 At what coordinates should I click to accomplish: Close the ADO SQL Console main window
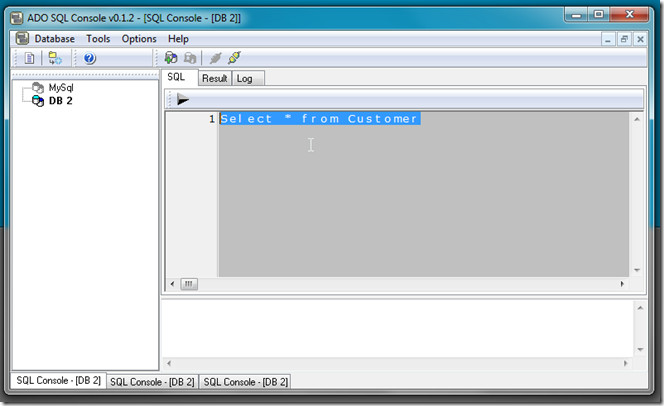(629, 15)
